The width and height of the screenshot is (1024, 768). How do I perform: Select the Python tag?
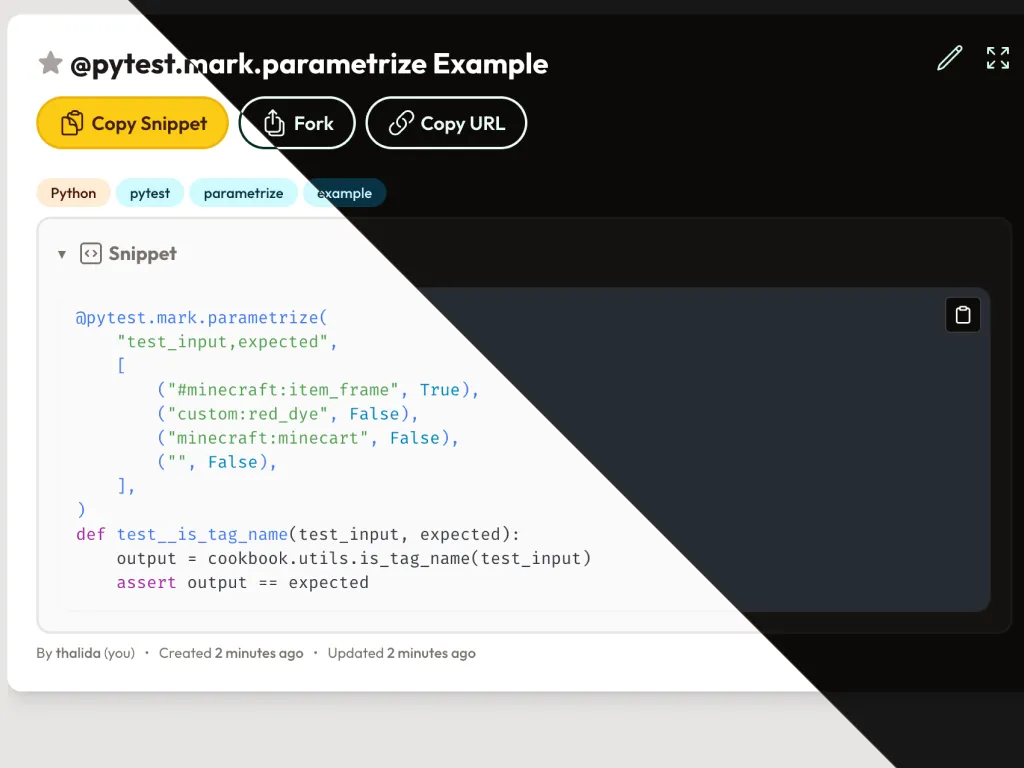73,193
